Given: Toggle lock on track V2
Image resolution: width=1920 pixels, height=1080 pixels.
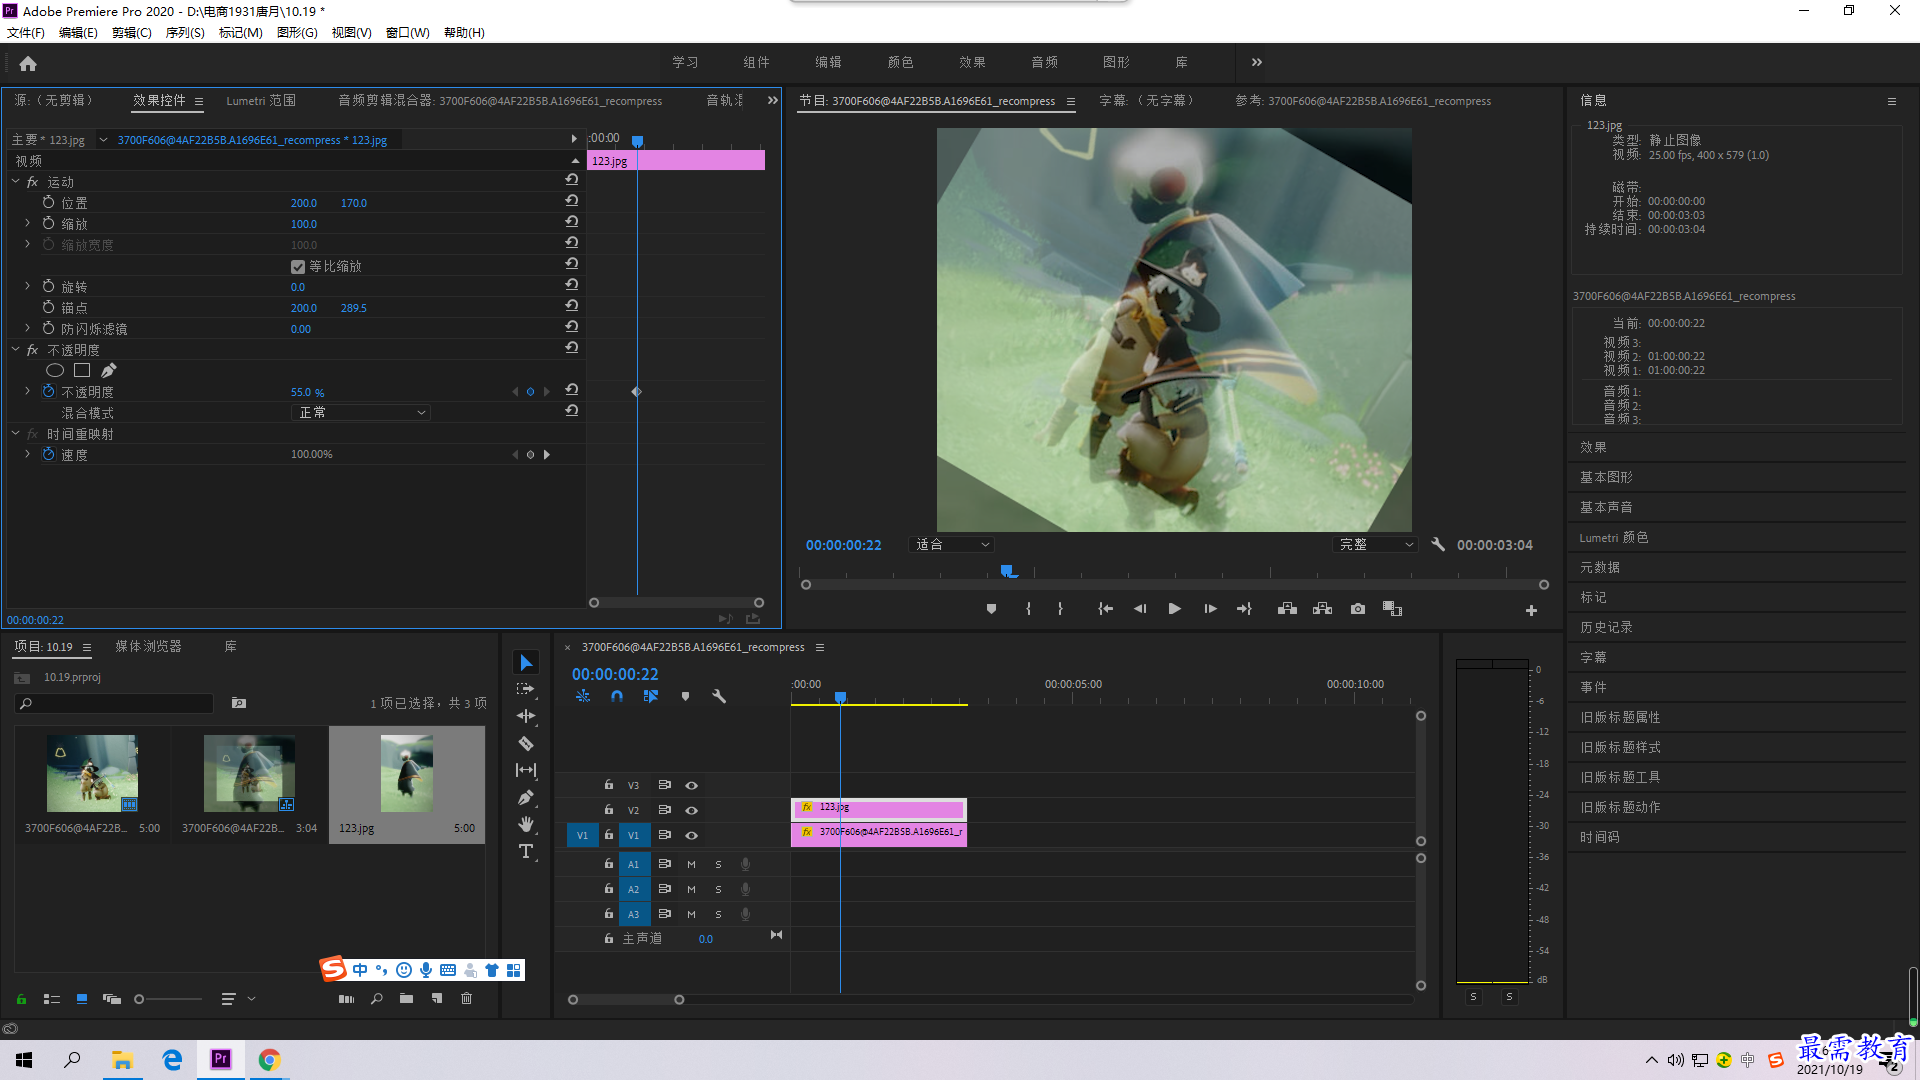Looking at the screenshot, I should [608, 810].
